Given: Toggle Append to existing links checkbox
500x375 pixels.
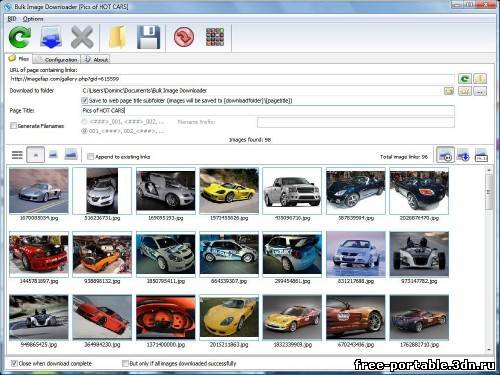Looking at the screenshot, I should [x=90, y=156].
